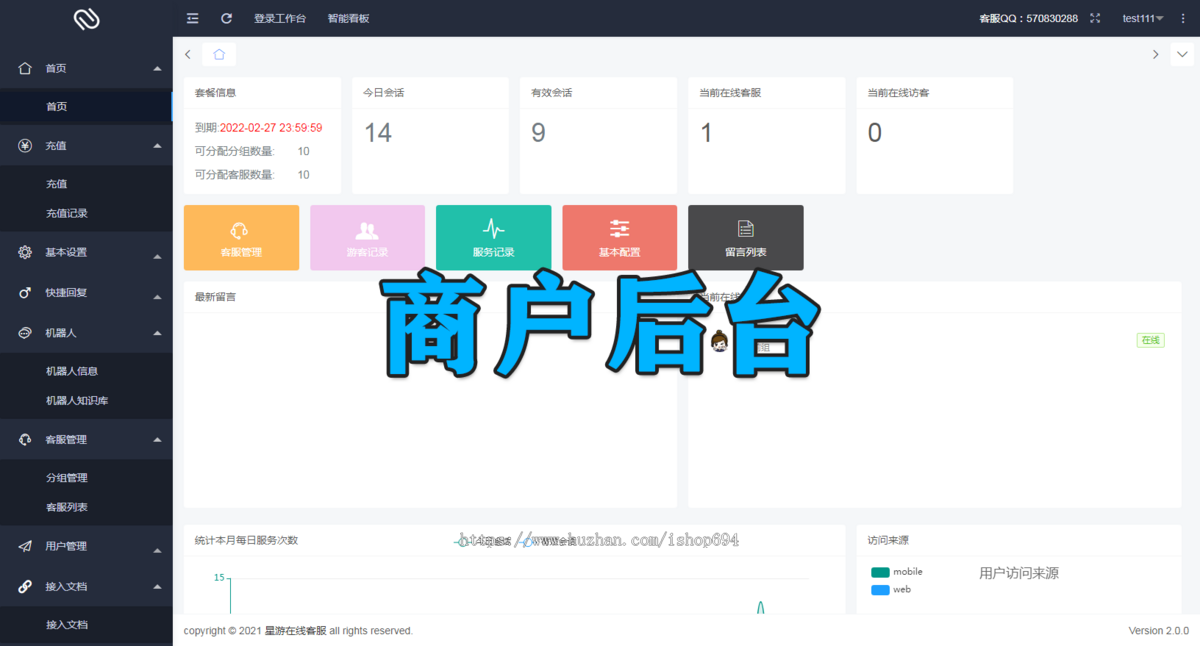Click the 在线 status badge on the right panel
The width and height of the screenshot is (1200, 646).
pos(1150,340)
